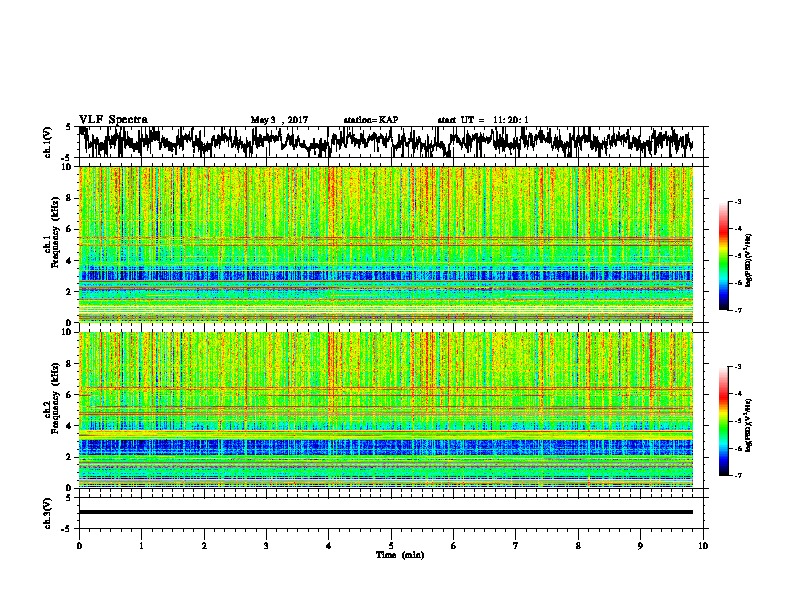Image resolution: width=792 pixels, height=612 pixels.
Task: Click the "ch.1(V)" waveform axis label
Action: (x=47, y=142)
